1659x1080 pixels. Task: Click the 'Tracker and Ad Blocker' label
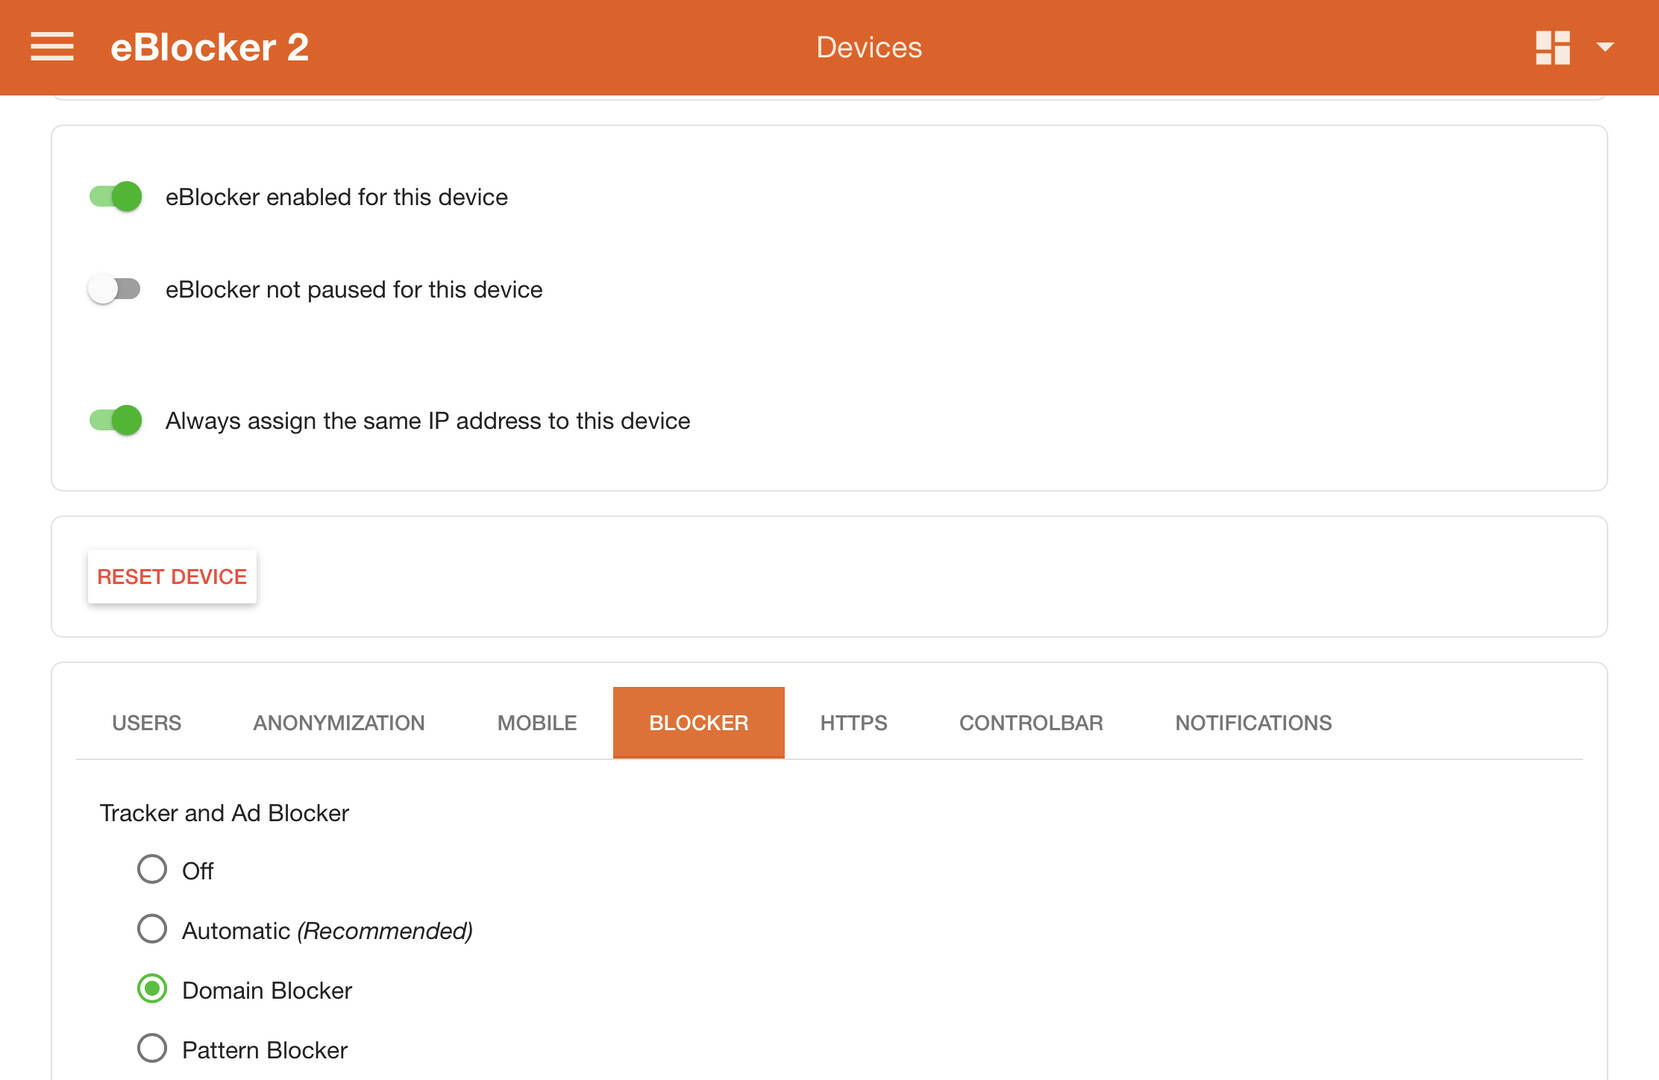click(224, 813)
